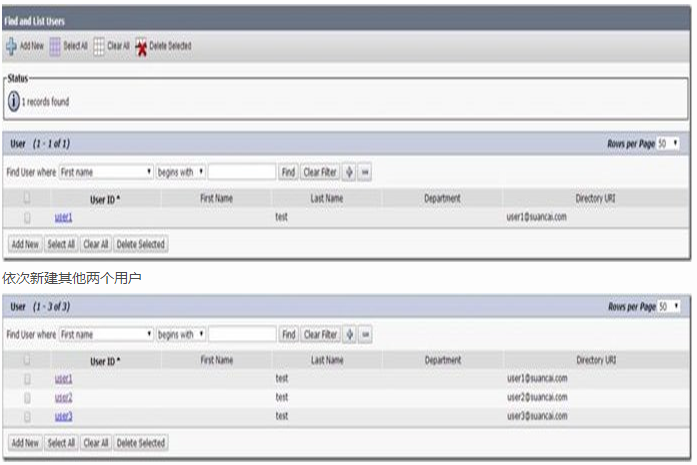Click the red Delete Selected icon in the toolbar

pyautogui.click(x=141, y=46)
